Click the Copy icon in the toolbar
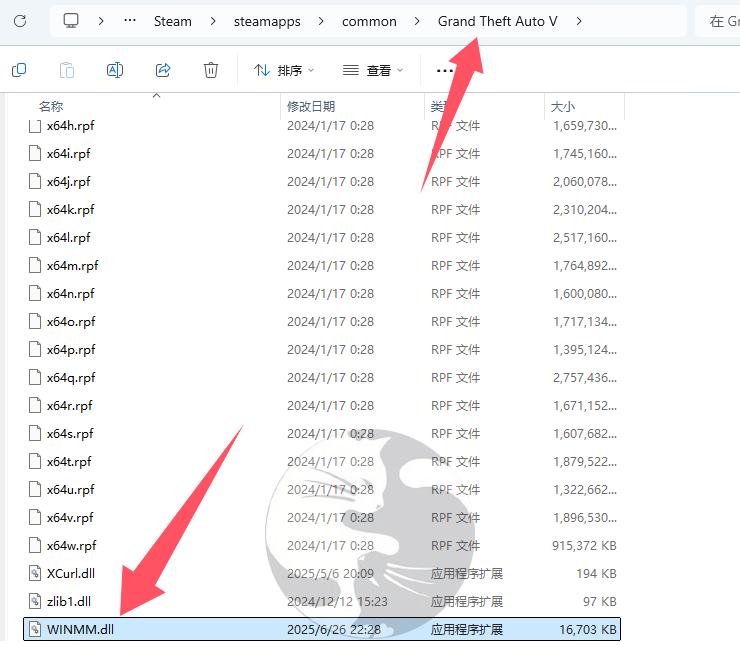The width and height of the screenshot is (740, 645). [18, 70]
